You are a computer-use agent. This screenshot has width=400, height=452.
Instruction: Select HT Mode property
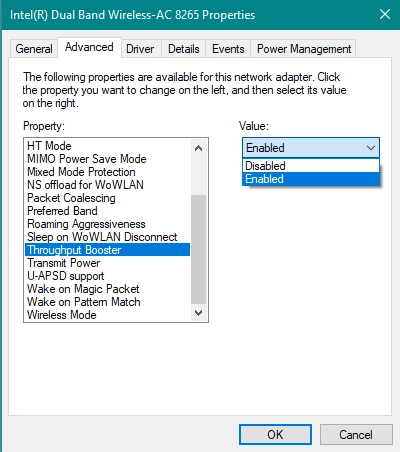(x=107, y=146)
